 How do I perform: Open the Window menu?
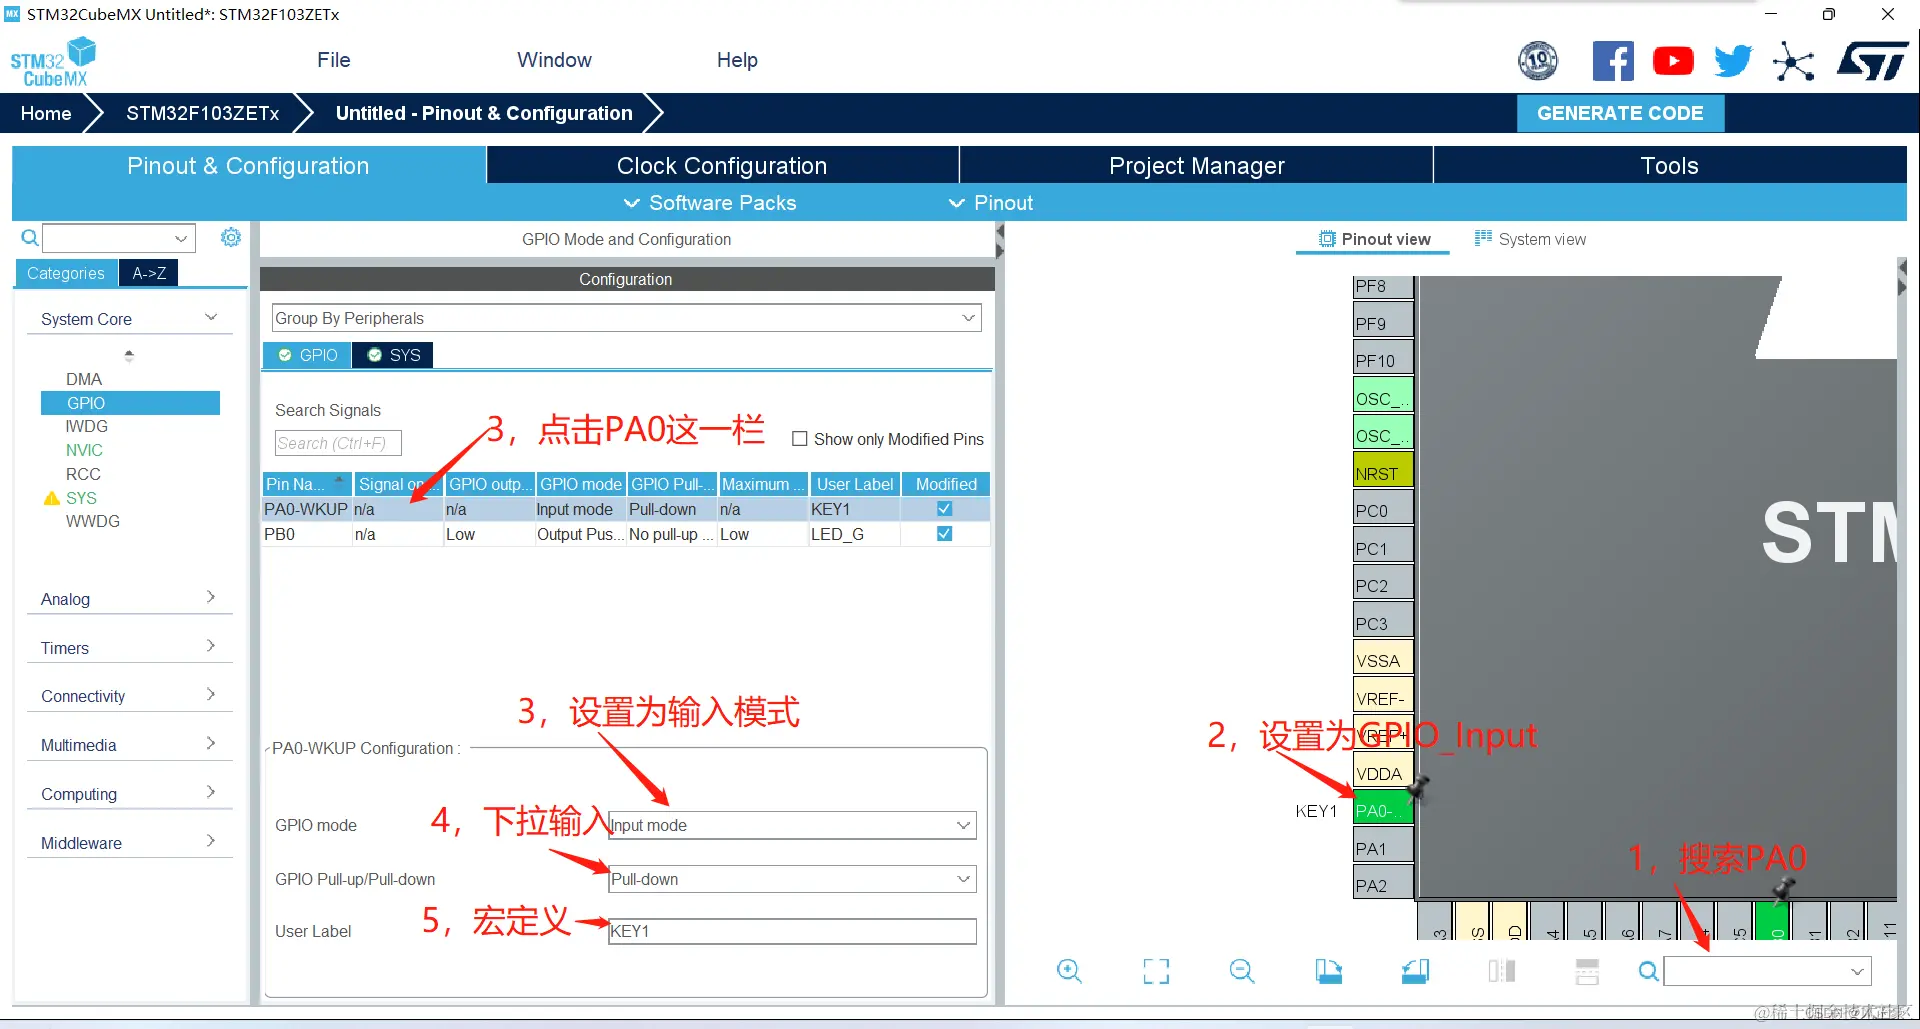[554, 60]
